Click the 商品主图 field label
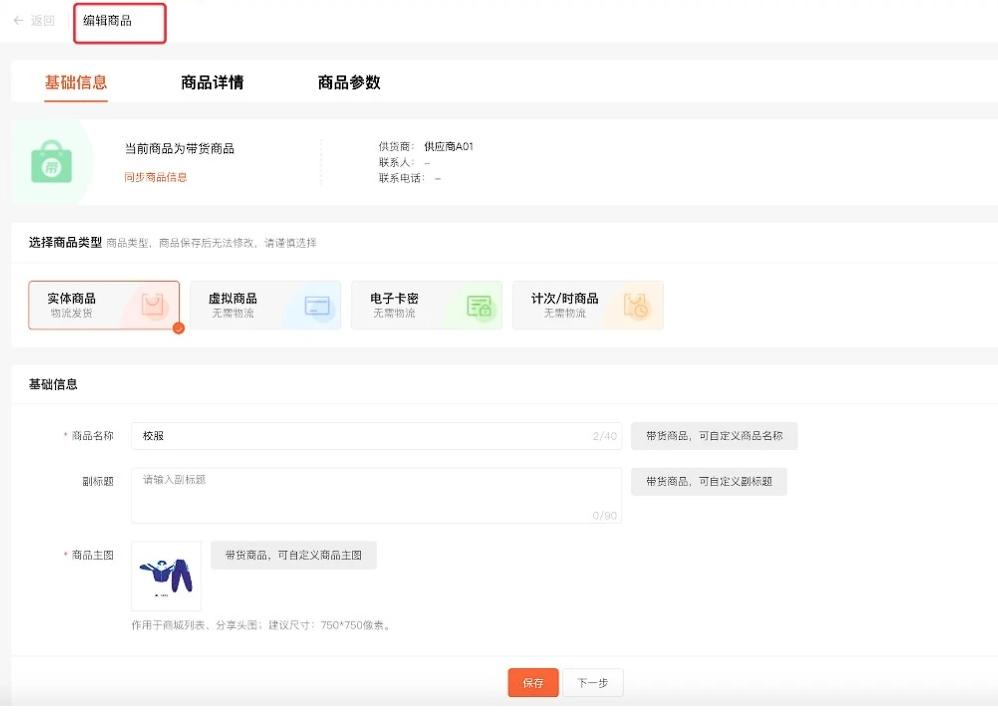998x716 pixels. [x=92, y=555]
